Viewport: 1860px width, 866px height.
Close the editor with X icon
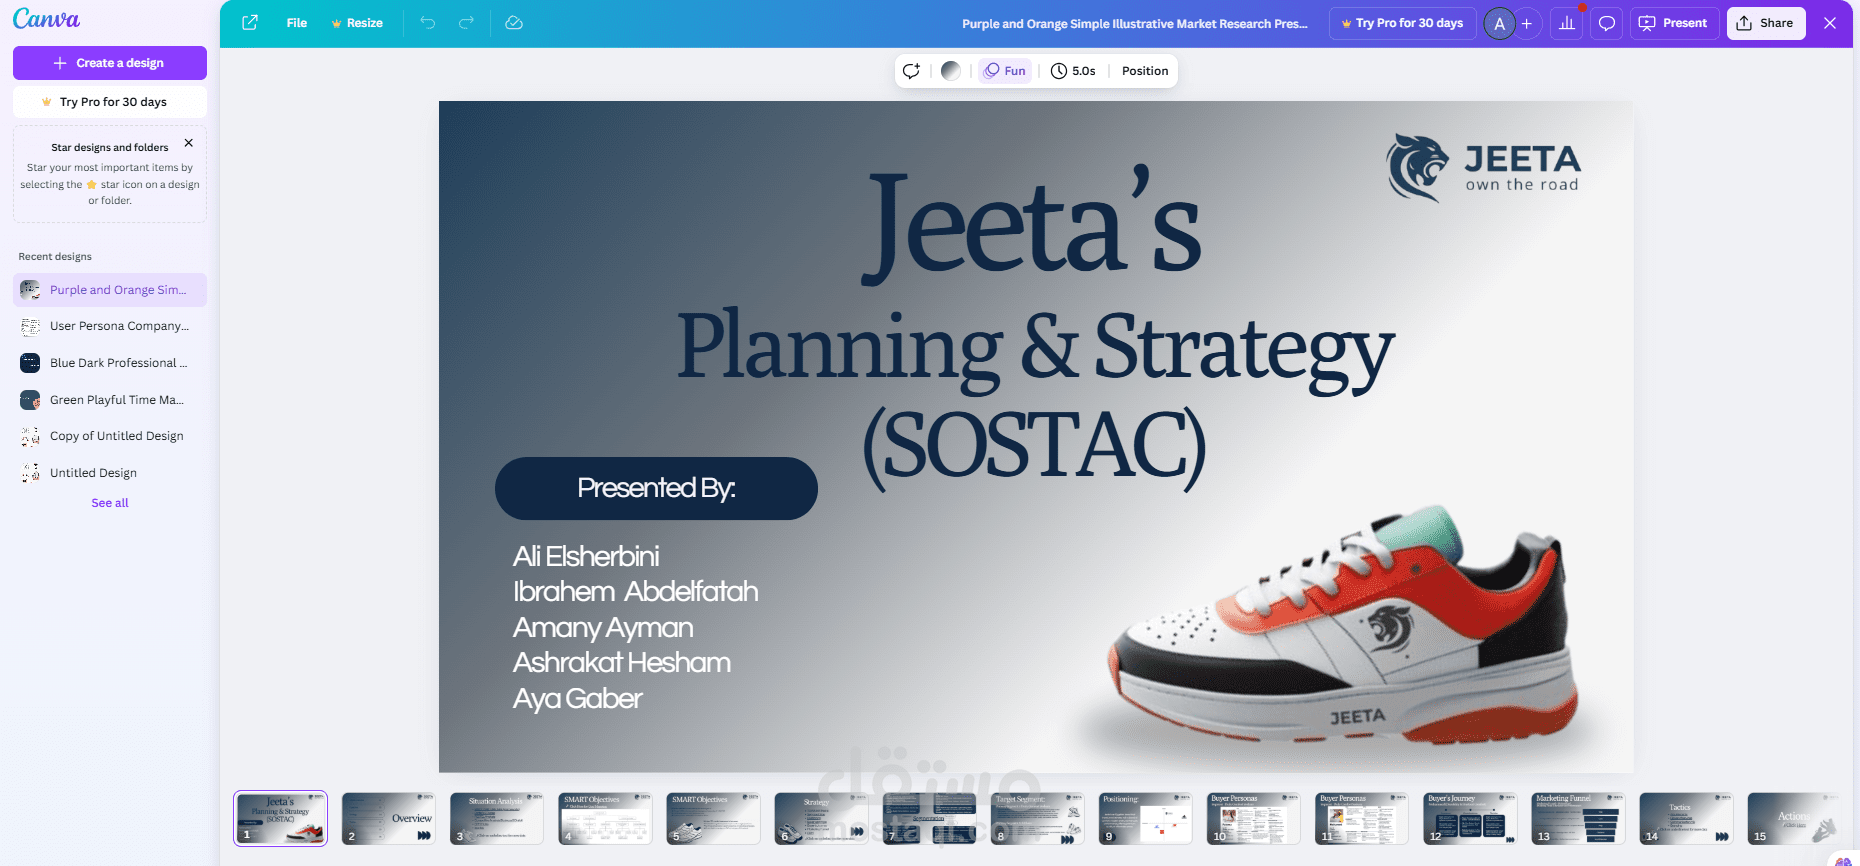point(1830,23)
